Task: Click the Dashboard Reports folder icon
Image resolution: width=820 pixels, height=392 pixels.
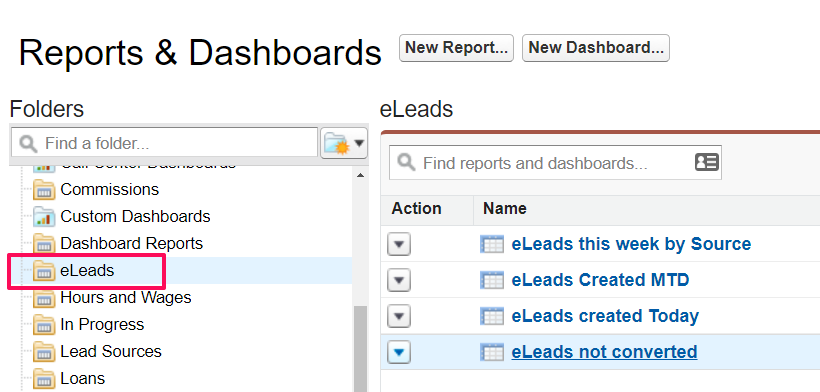Action: tap(44, 244)
